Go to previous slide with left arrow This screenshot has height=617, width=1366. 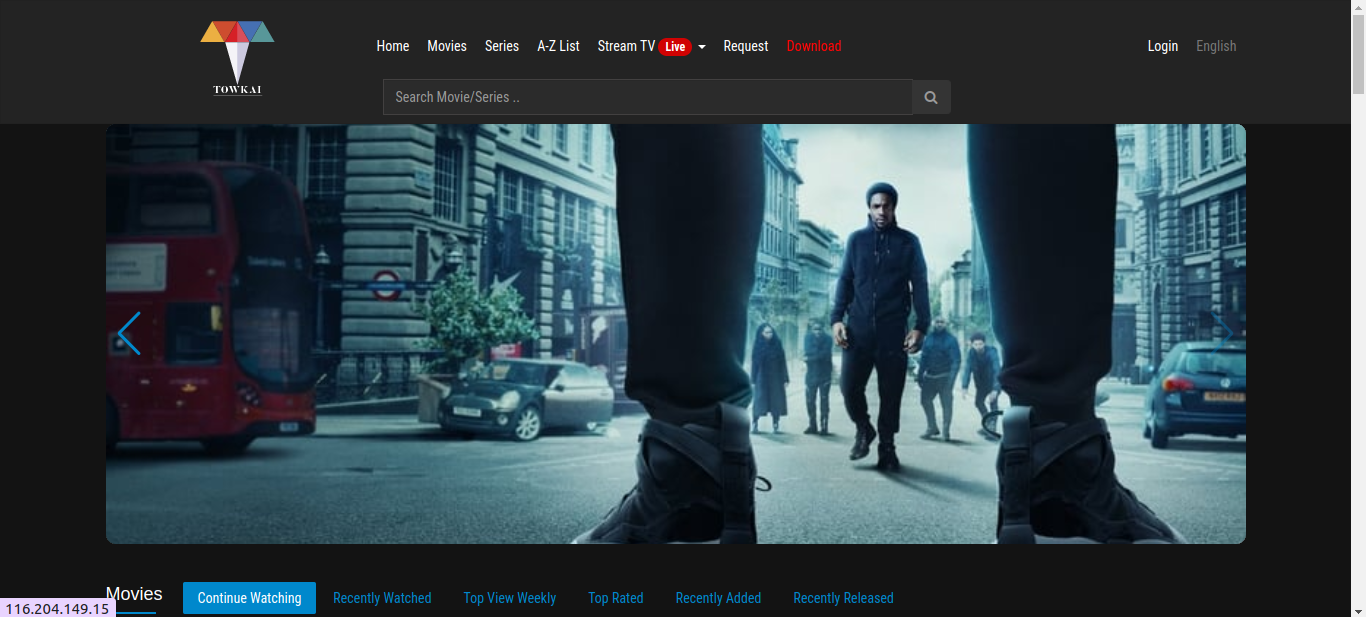coord(129,334)
